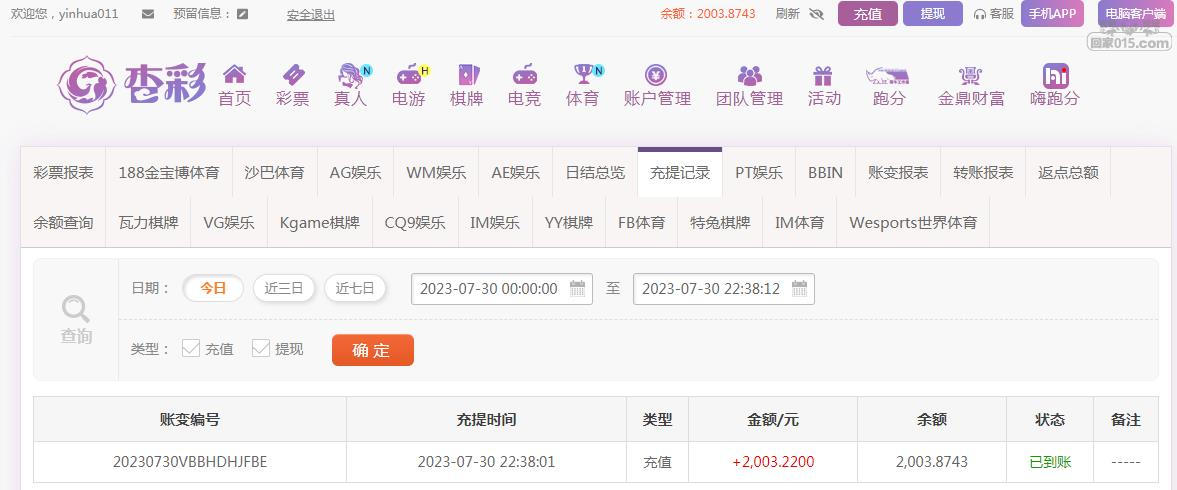Switch to 沙巴体育 tab
The height and width of the screenshot is (490, 1177).
pos(275,173)
